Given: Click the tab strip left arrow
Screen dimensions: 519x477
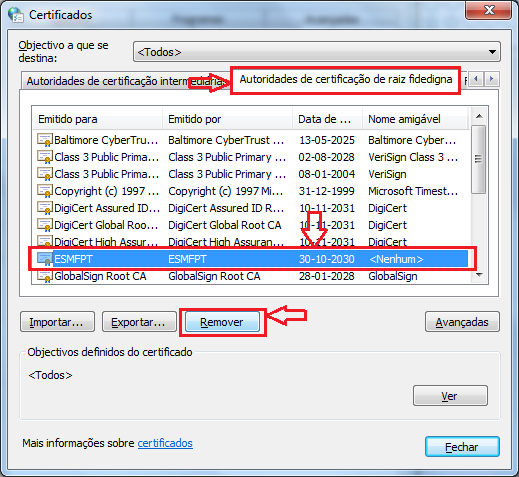Looking at the screenshot, I should pyautogui.click(x=476, y=79).
